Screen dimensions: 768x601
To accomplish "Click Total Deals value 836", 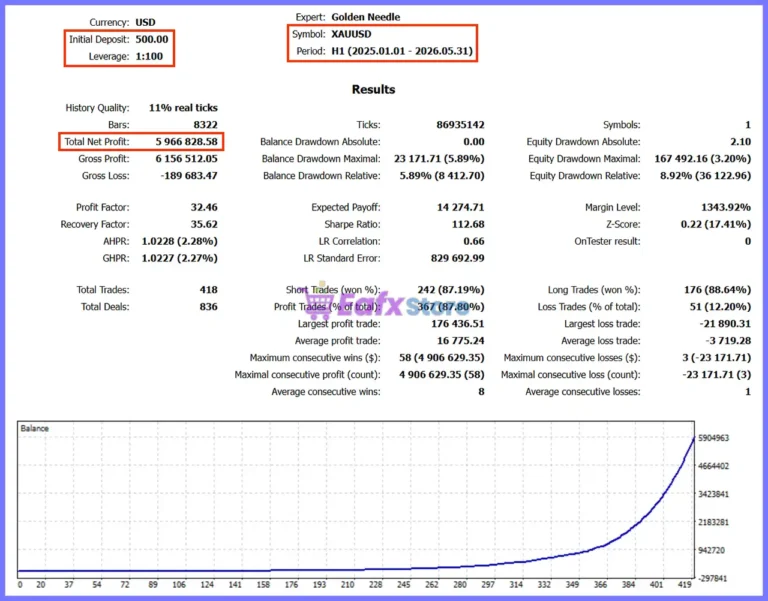I will [209, 307].
